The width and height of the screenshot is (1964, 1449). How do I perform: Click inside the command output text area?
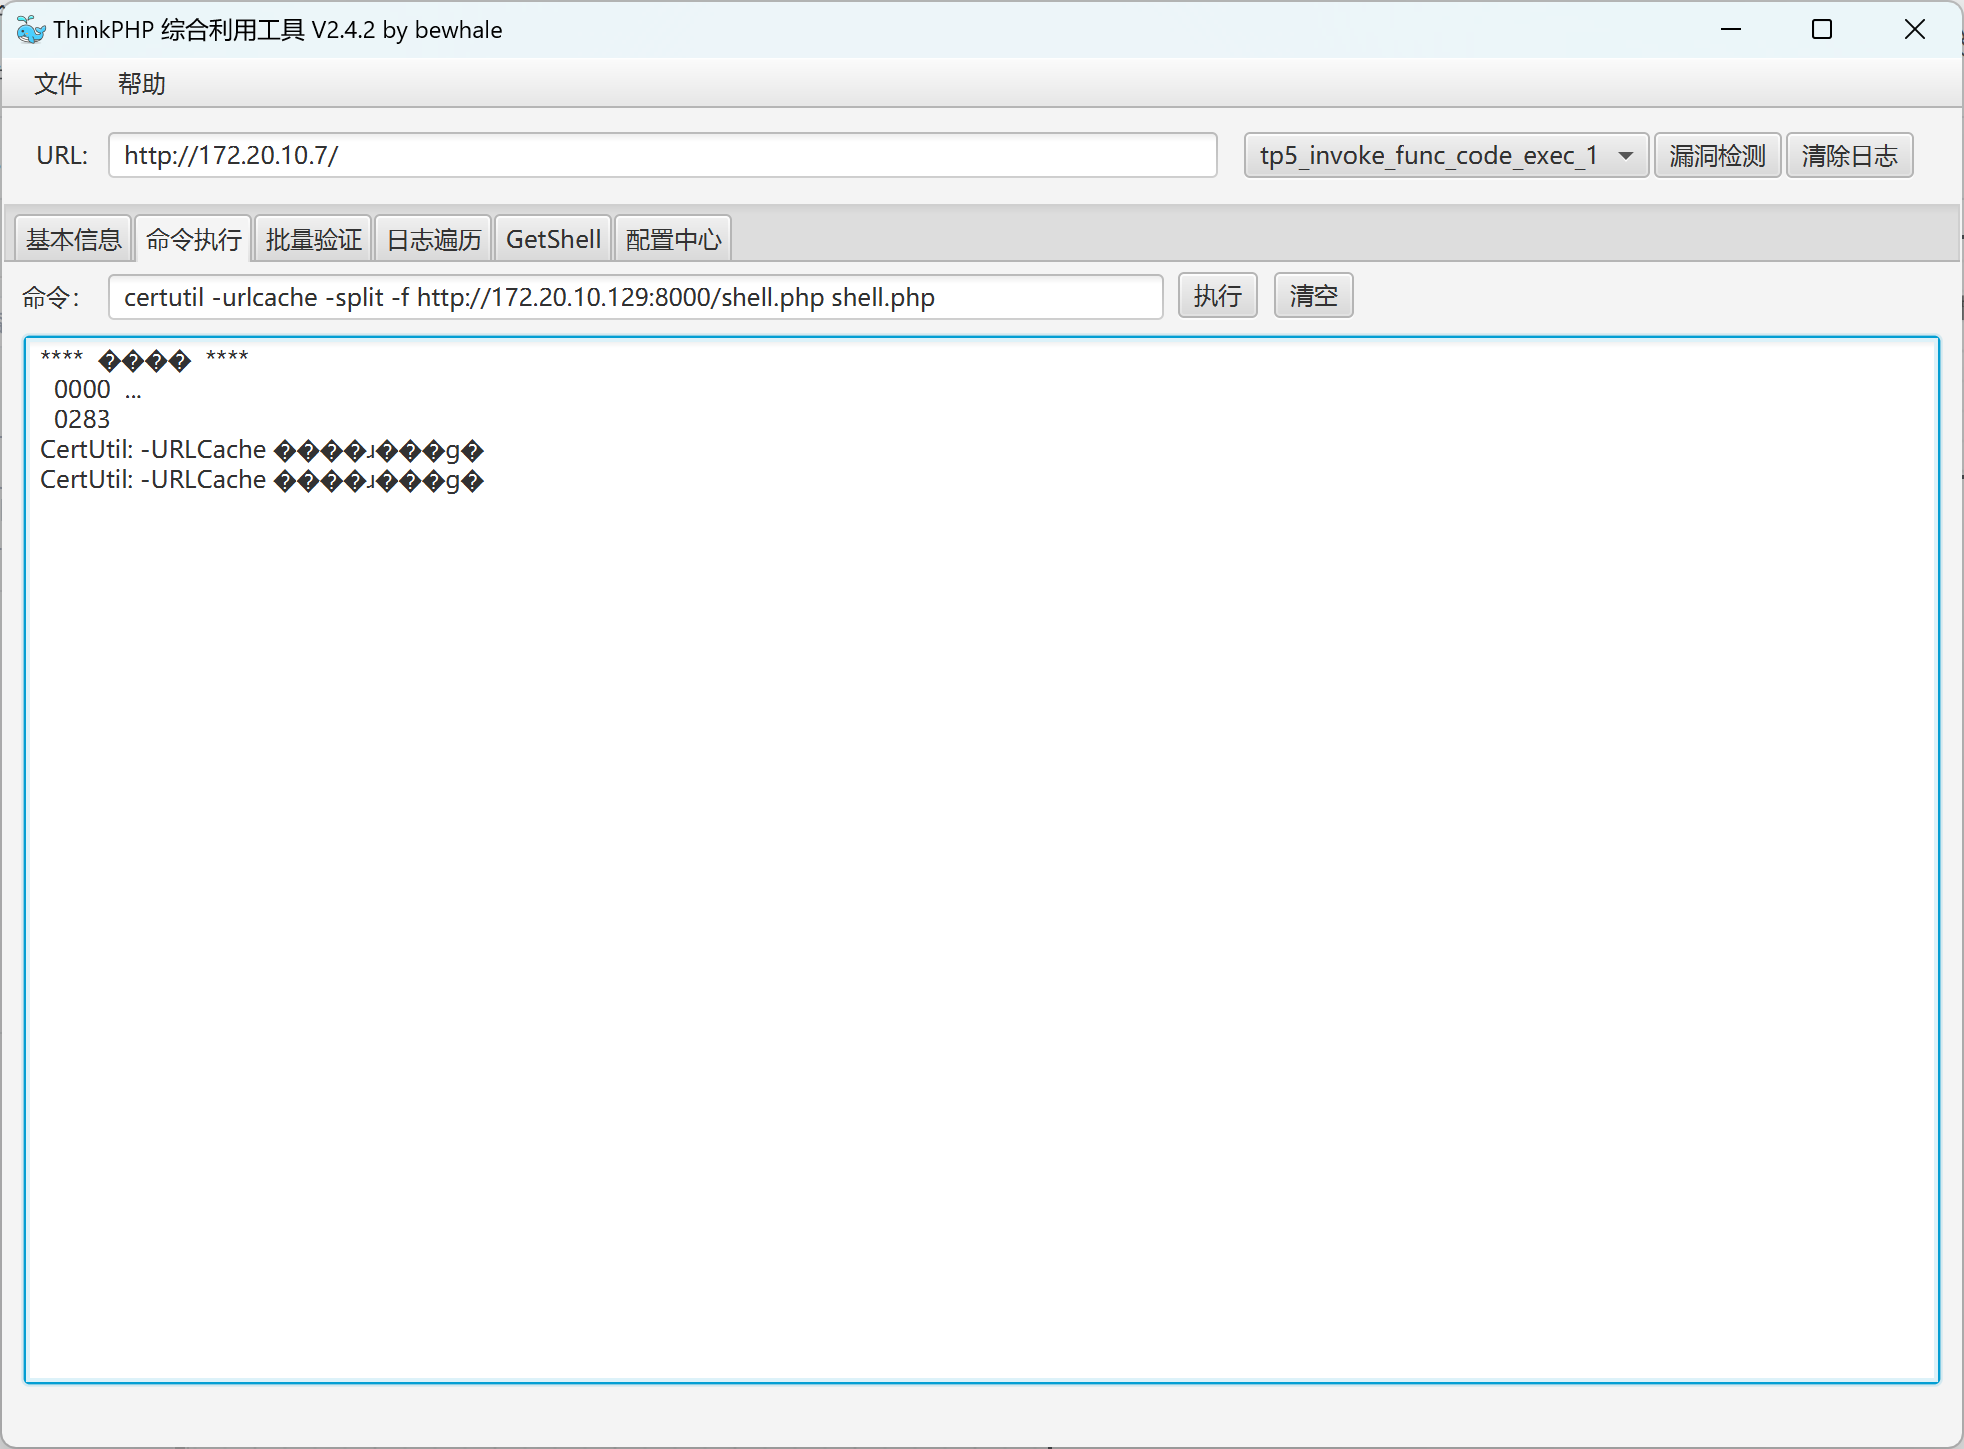tap(980, 860)
